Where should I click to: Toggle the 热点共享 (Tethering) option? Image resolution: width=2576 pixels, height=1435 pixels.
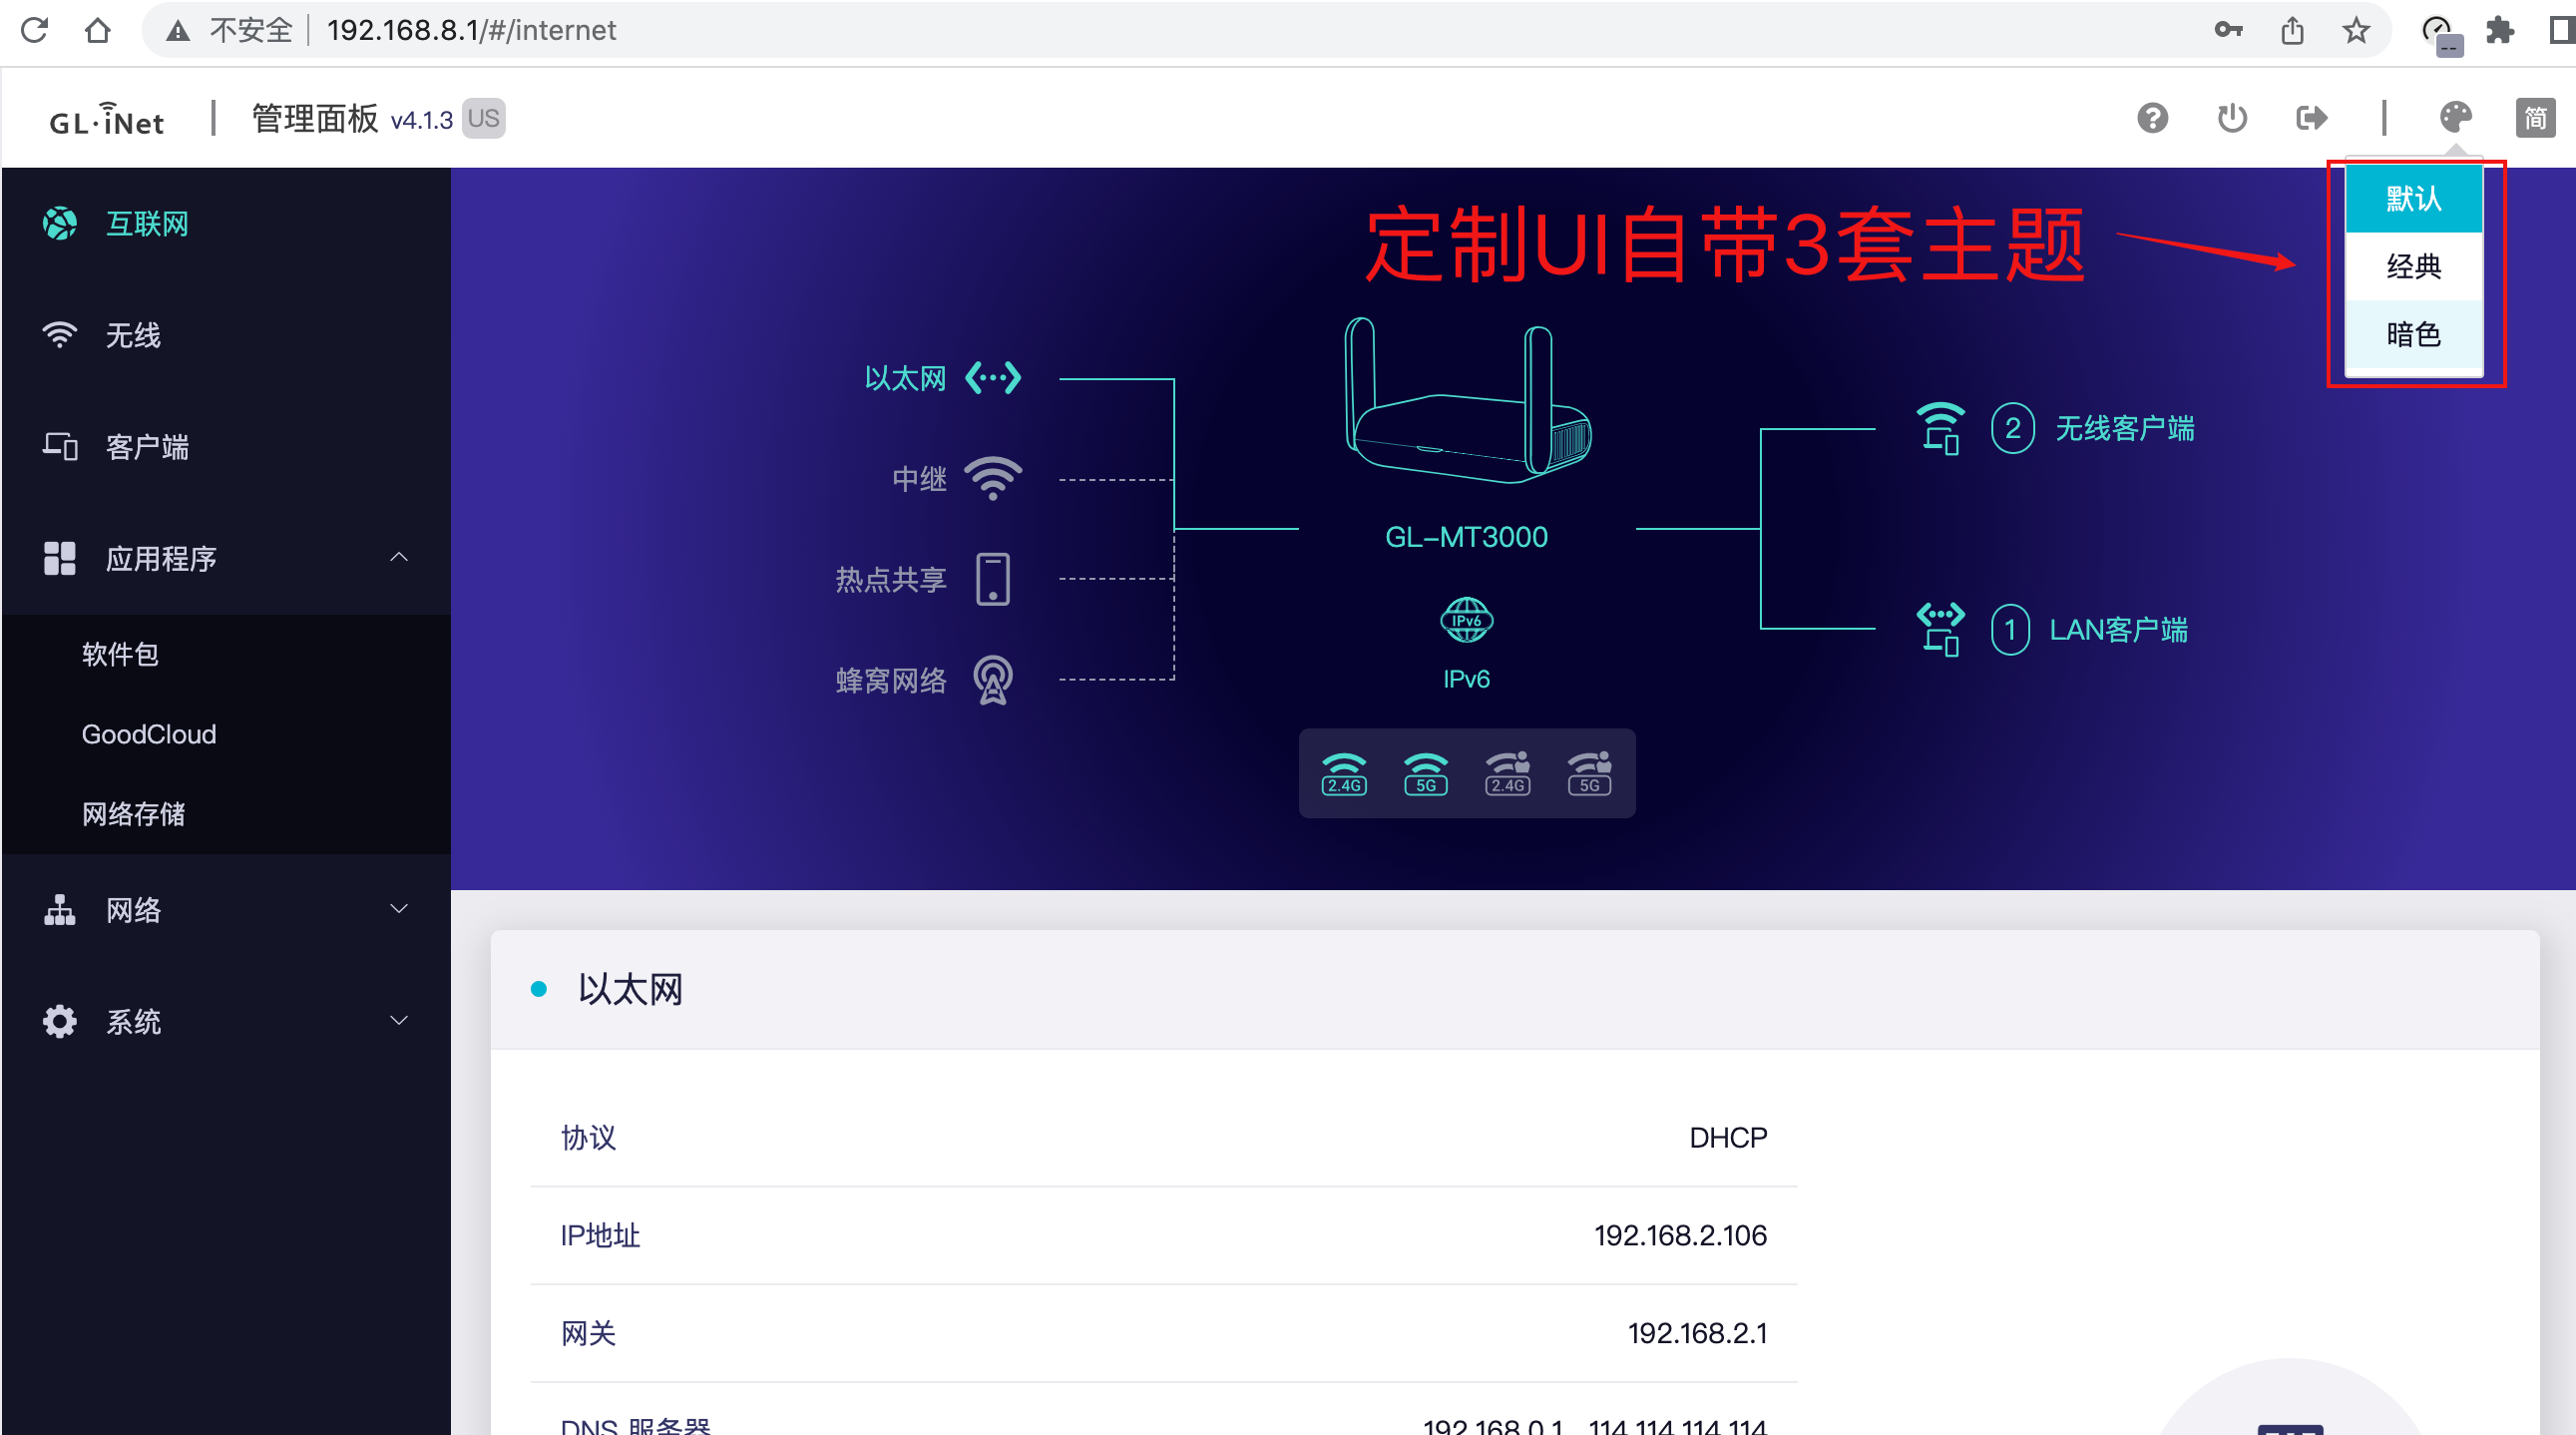click(992, 578)
